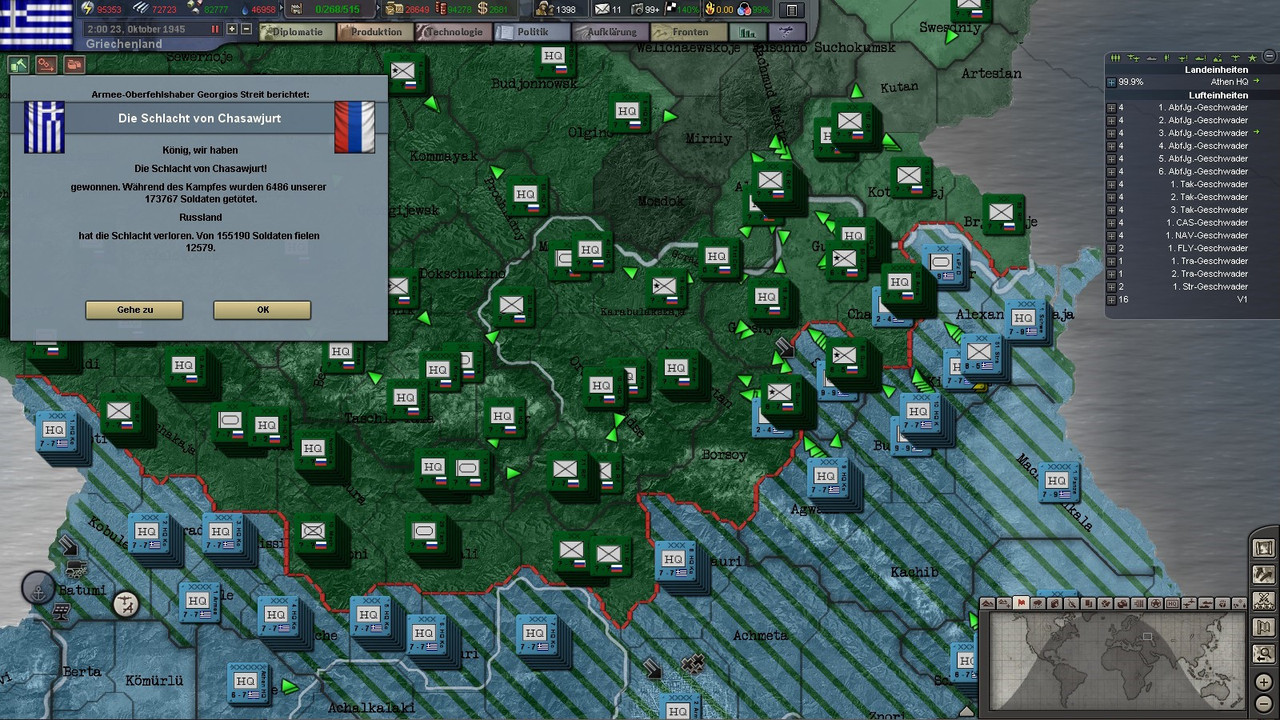
Task: Expand the 1. NAV-Geschwader entry
Action: pyautogui.click(x=1111, y=236)
